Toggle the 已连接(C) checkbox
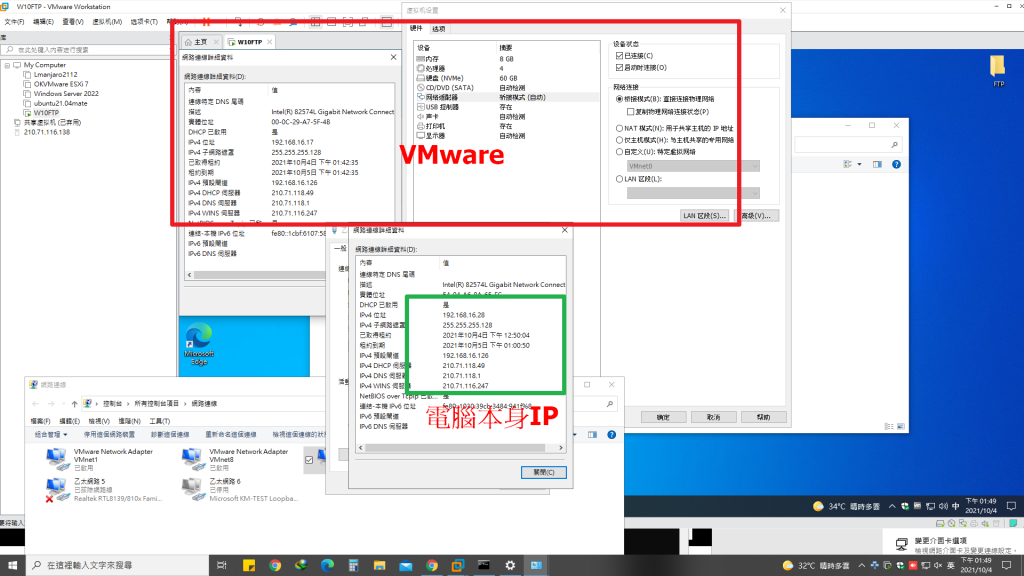1024x576 pixels. [x=620, y=56]
